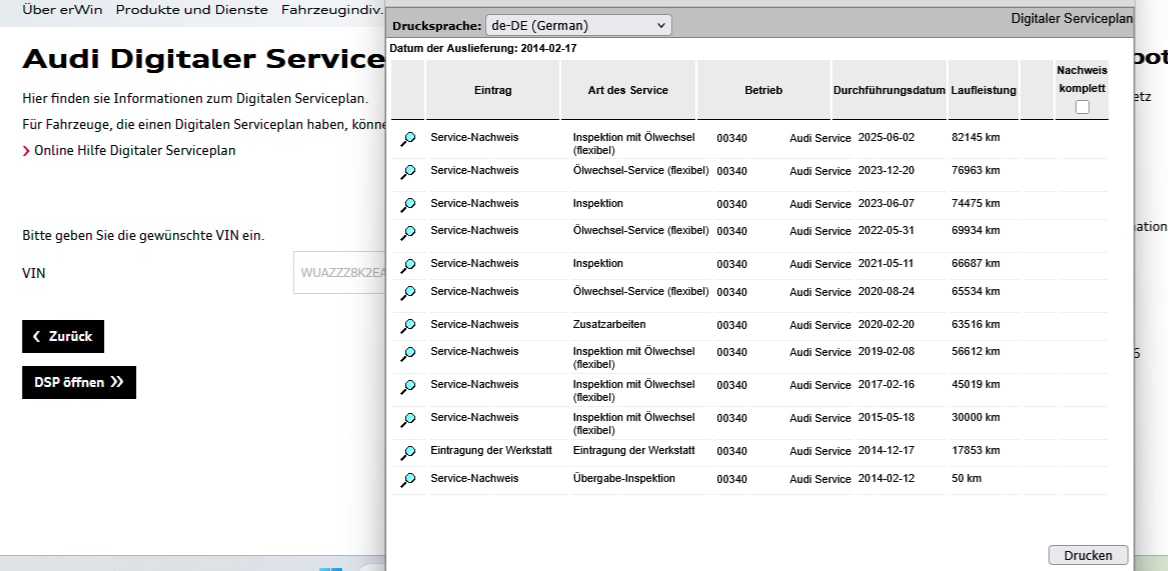
Task: Click the Datum der Auslieferung text
Action: (x=483, y=48)
